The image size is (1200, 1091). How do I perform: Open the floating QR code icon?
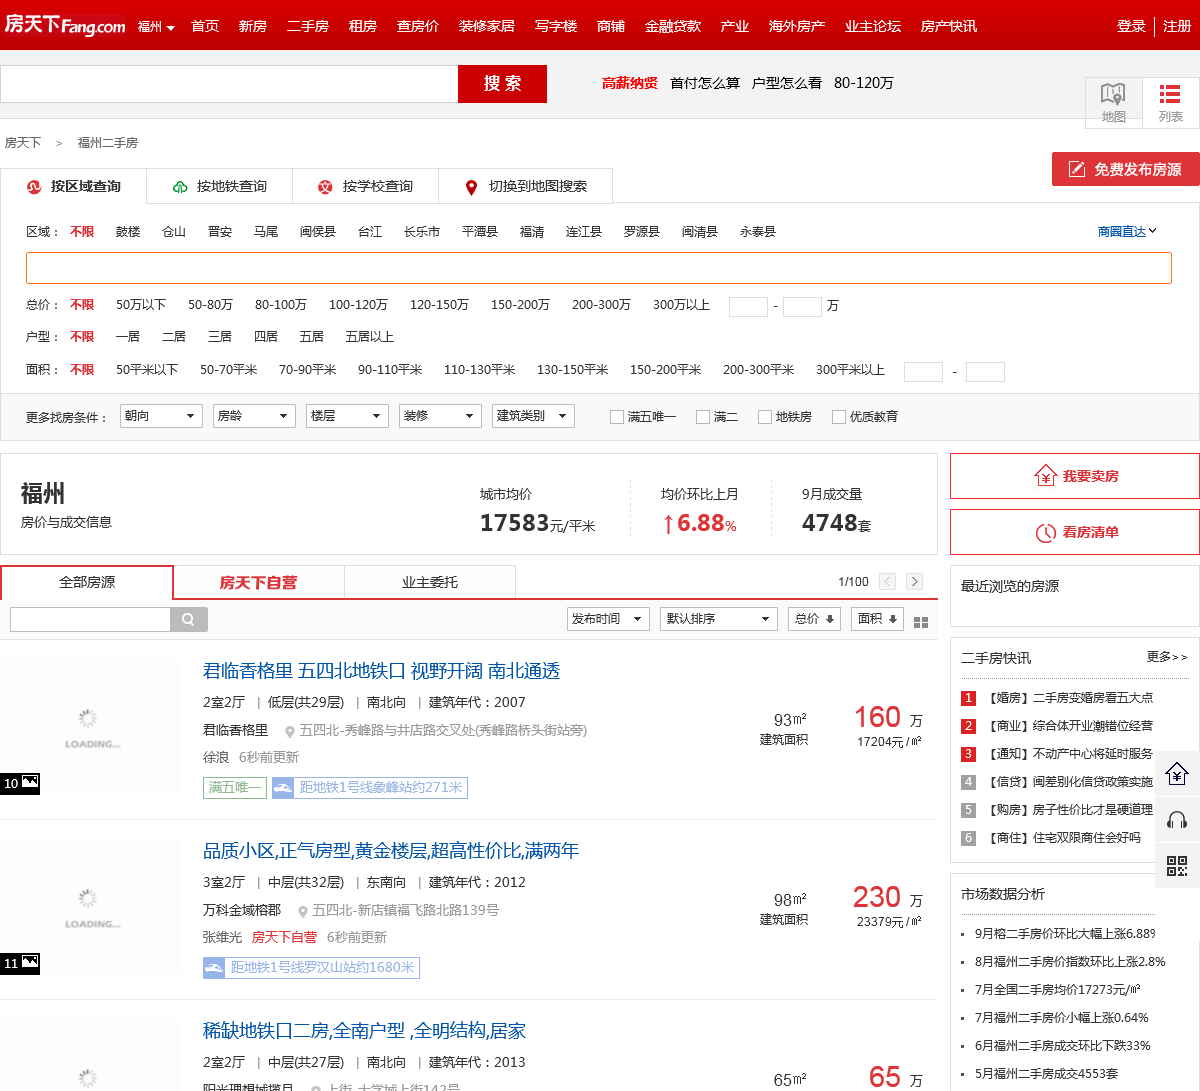click(x=1177, y=866)
